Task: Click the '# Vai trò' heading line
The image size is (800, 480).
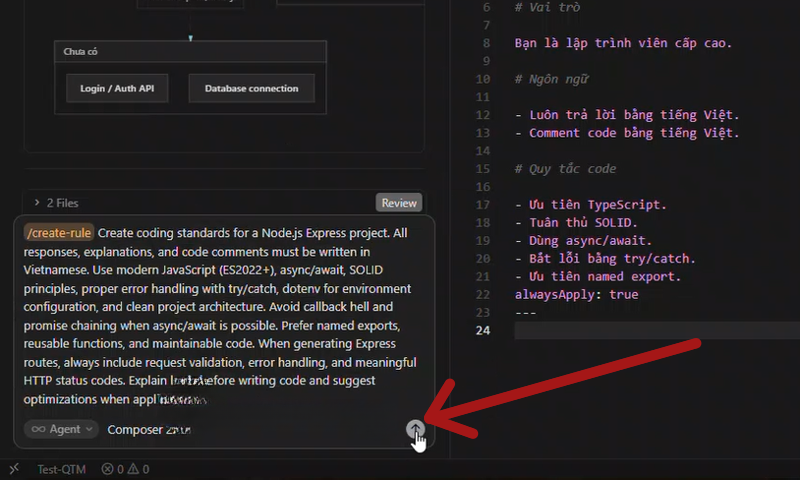Action: [547, 7]
